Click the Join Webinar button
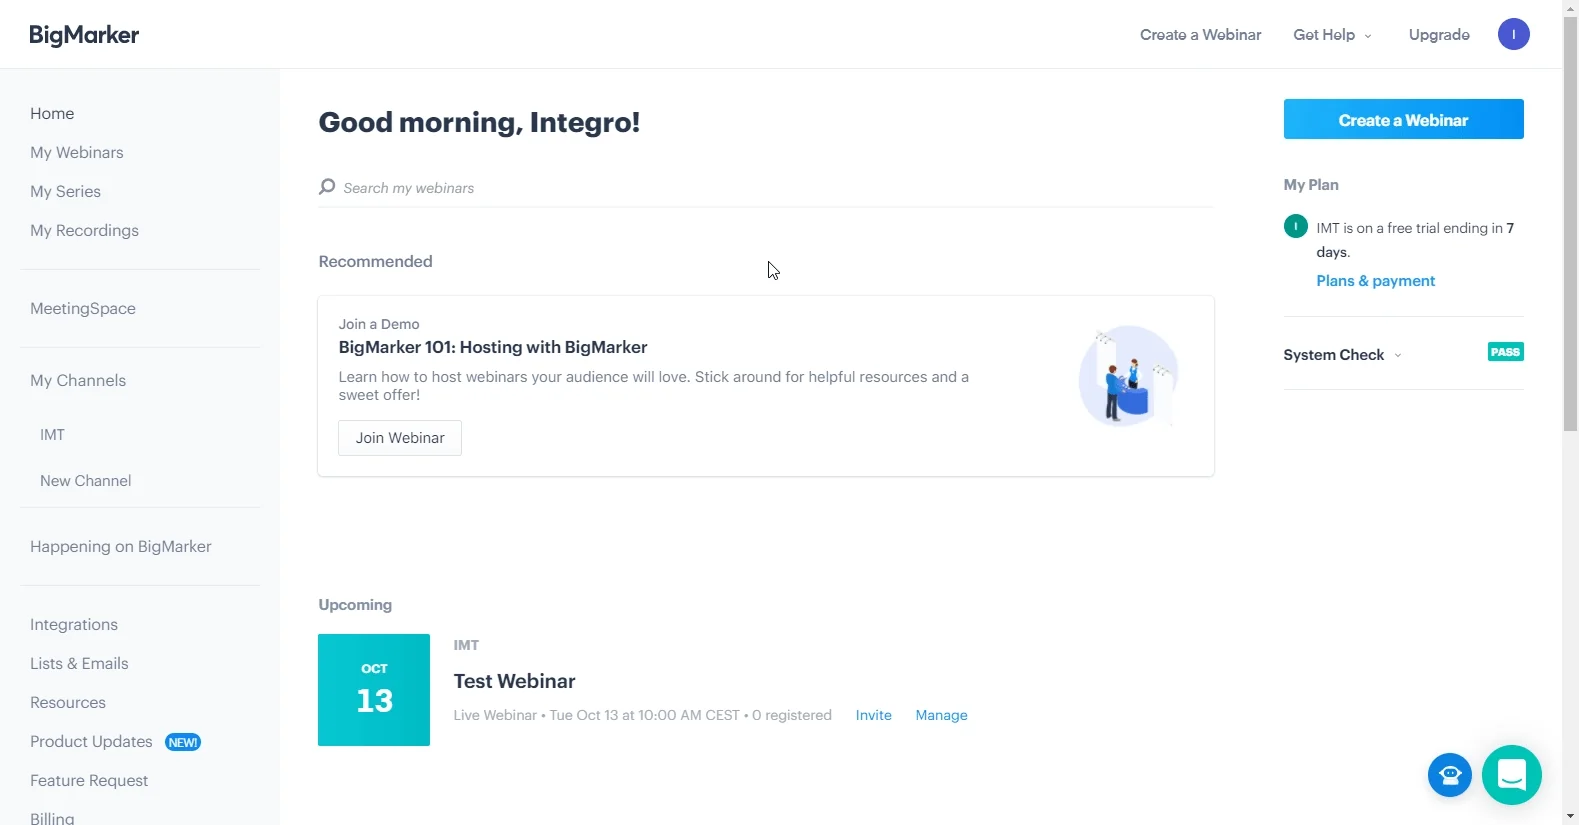The image size is (1579, 825). [400, 438]
